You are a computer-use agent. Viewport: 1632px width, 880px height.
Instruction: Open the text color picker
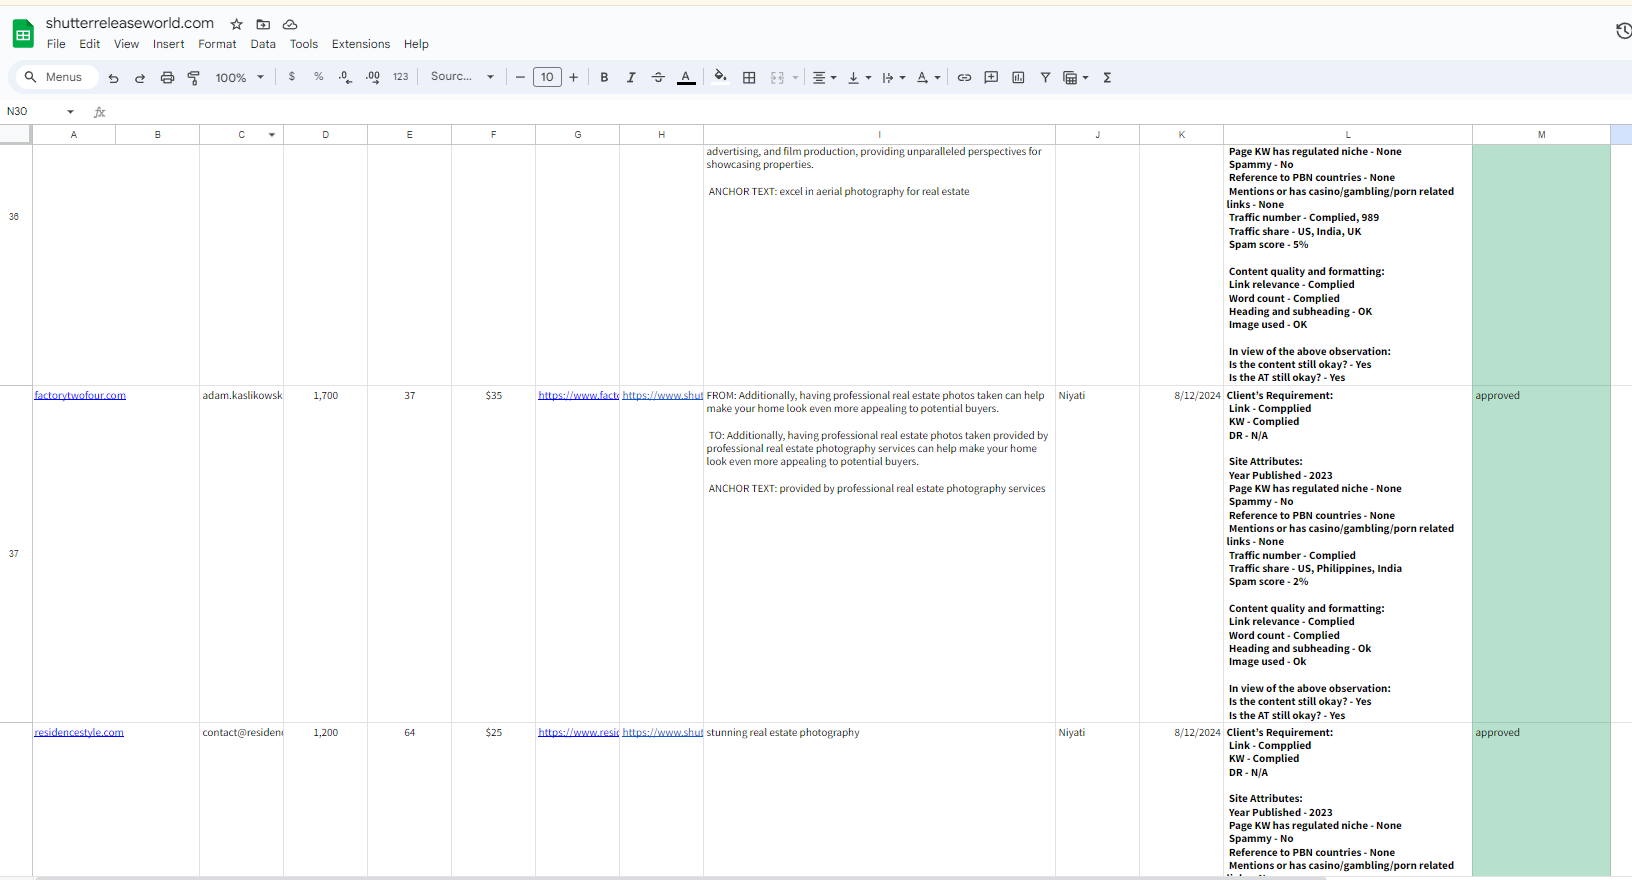click(686, 77)
